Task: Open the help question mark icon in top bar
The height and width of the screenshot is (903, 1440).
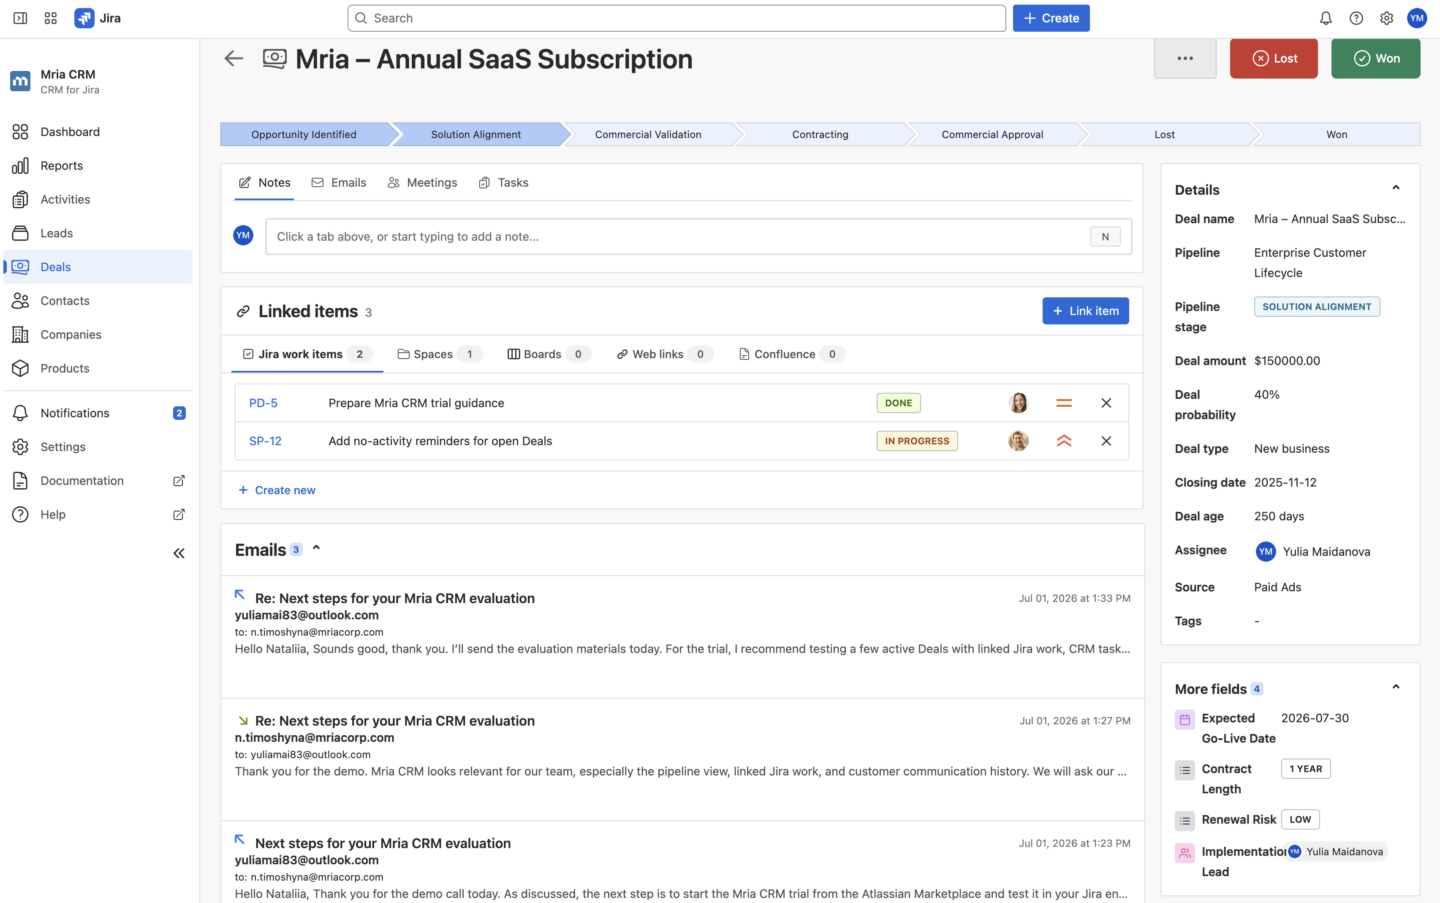Action: pos(1356,18)
